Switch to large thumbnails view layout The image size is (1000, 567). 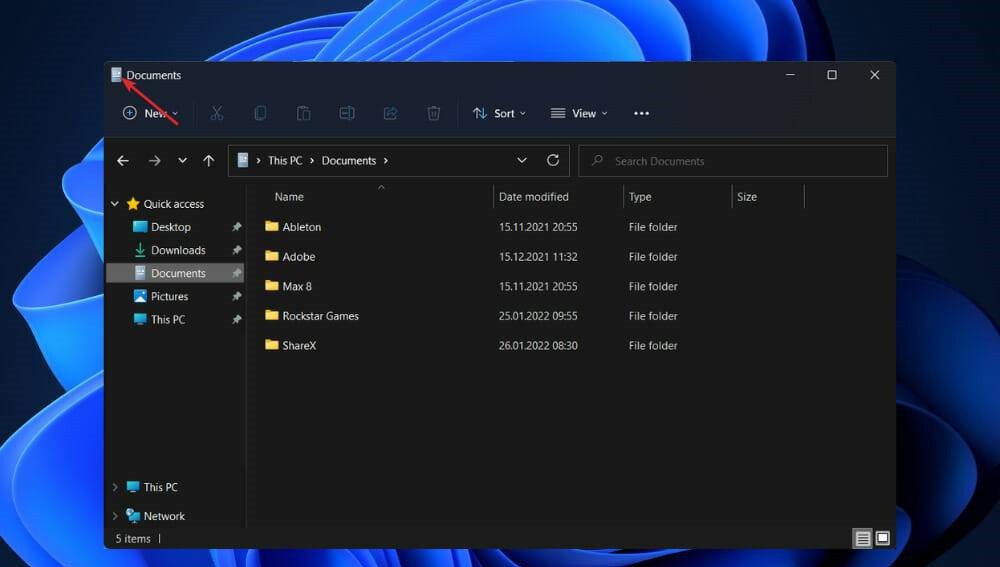883,538
